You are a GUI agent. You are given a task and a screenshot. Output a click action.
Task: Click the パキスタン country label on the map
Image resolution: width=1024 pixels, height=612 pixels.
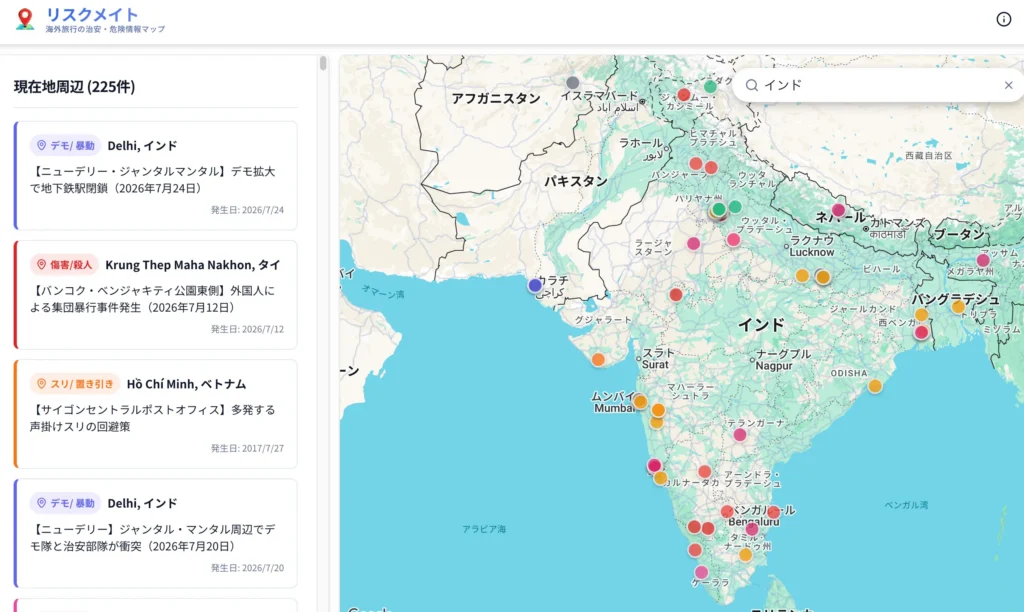point(576,181)
